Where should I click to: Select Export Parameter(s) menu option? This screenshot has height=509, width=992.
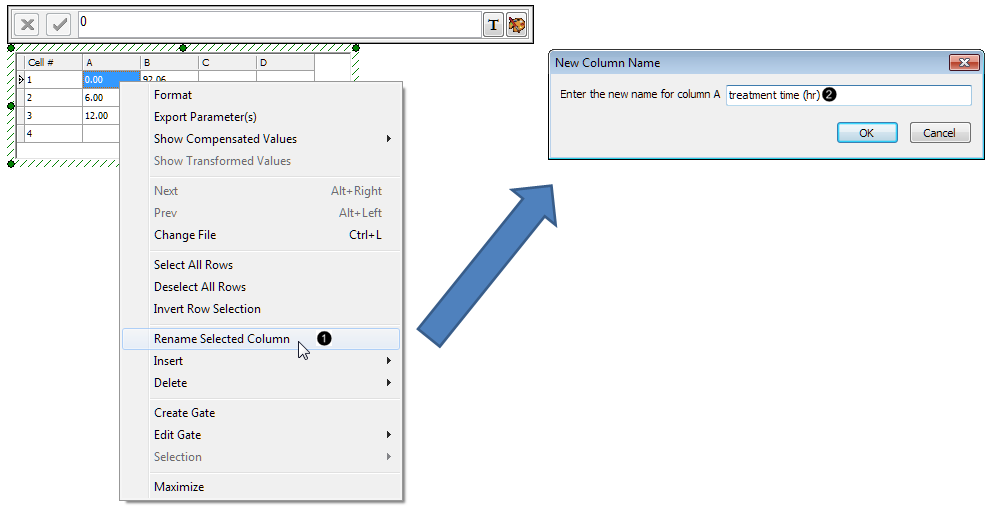pyautogui.click(x=205, y=117)
